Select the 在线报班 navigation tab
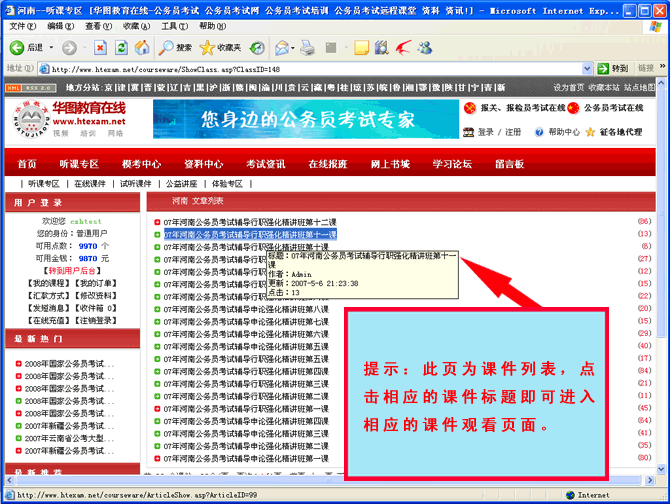Viewport: 670px width, 504px height. pos(328,164)
